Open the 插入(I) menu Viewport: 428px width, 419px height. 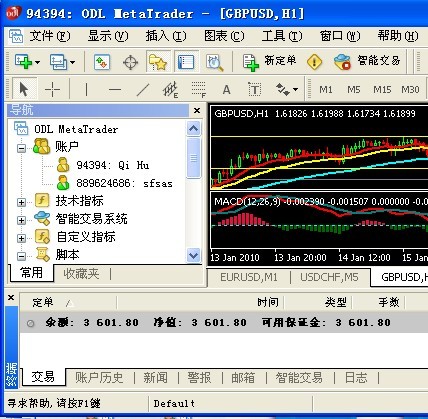pos(166,36)
